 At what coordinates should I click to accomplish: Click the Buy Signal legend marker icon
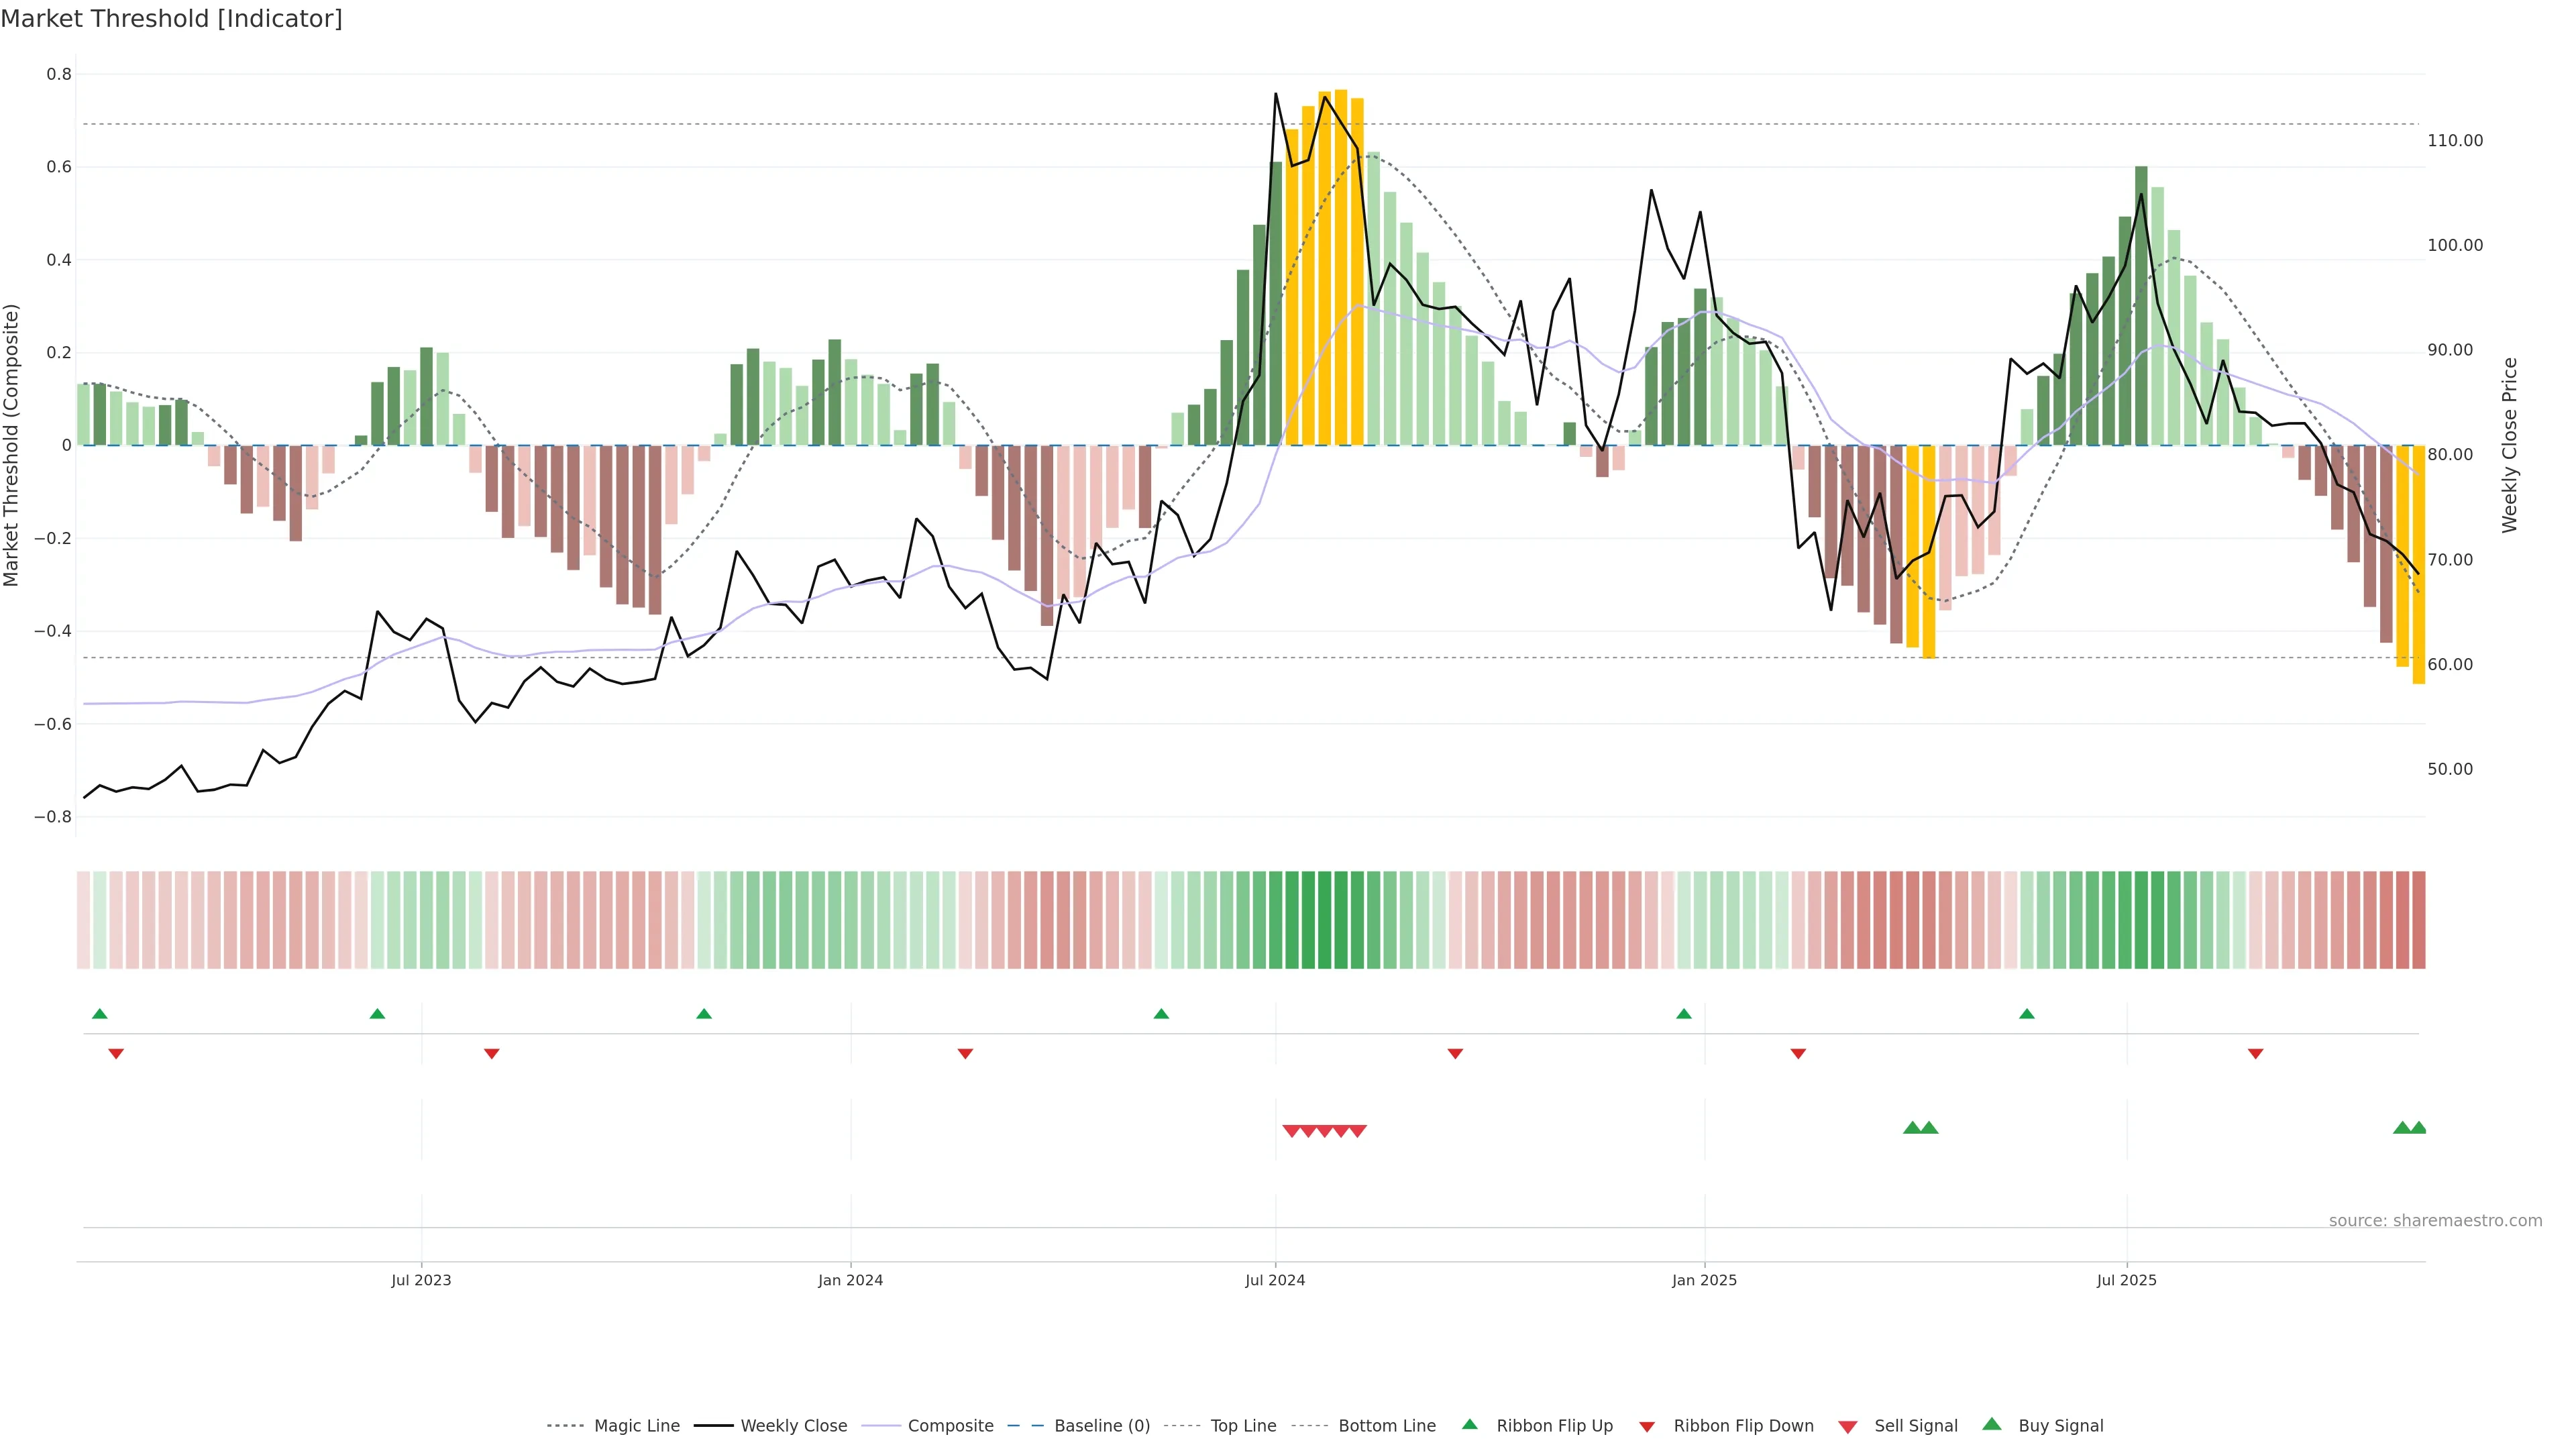(1992, 1424)
